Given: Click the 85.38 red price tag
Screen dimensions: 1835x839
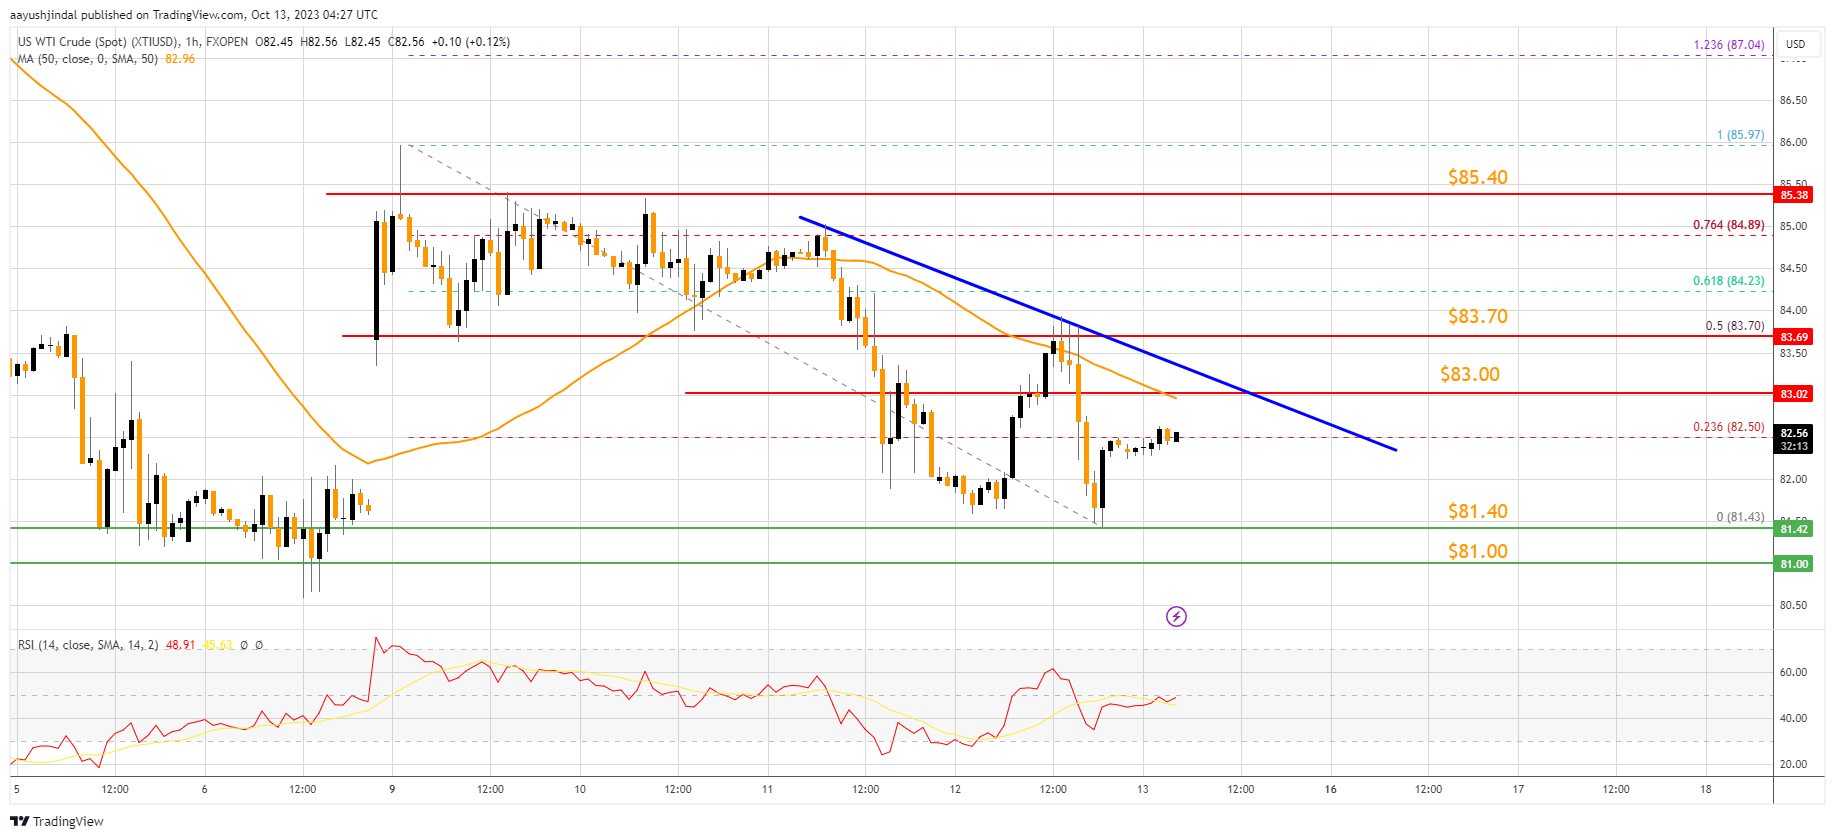Looking at the screenshot, I should 1794,195.
